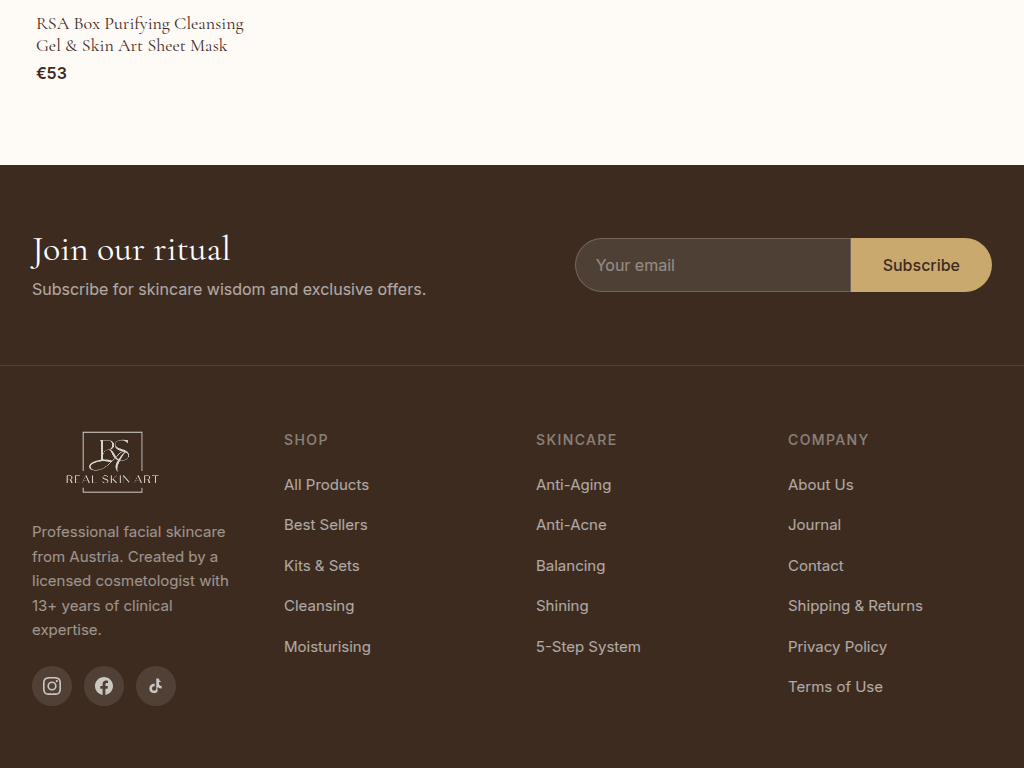This screenshot has height=768, width=1024.
Task: Open RSA Box Purifying Cleansing Gel product
Action: 140,35
